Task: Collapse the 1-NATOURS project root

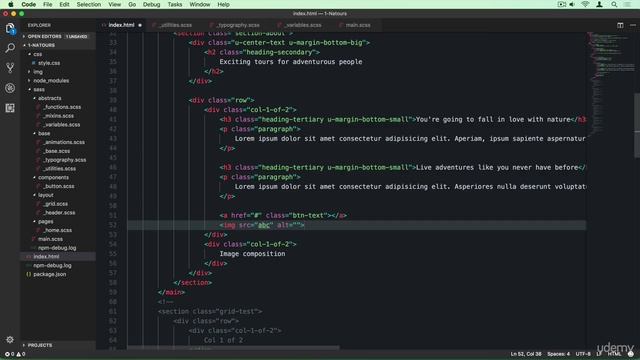Action: point(58,45)
